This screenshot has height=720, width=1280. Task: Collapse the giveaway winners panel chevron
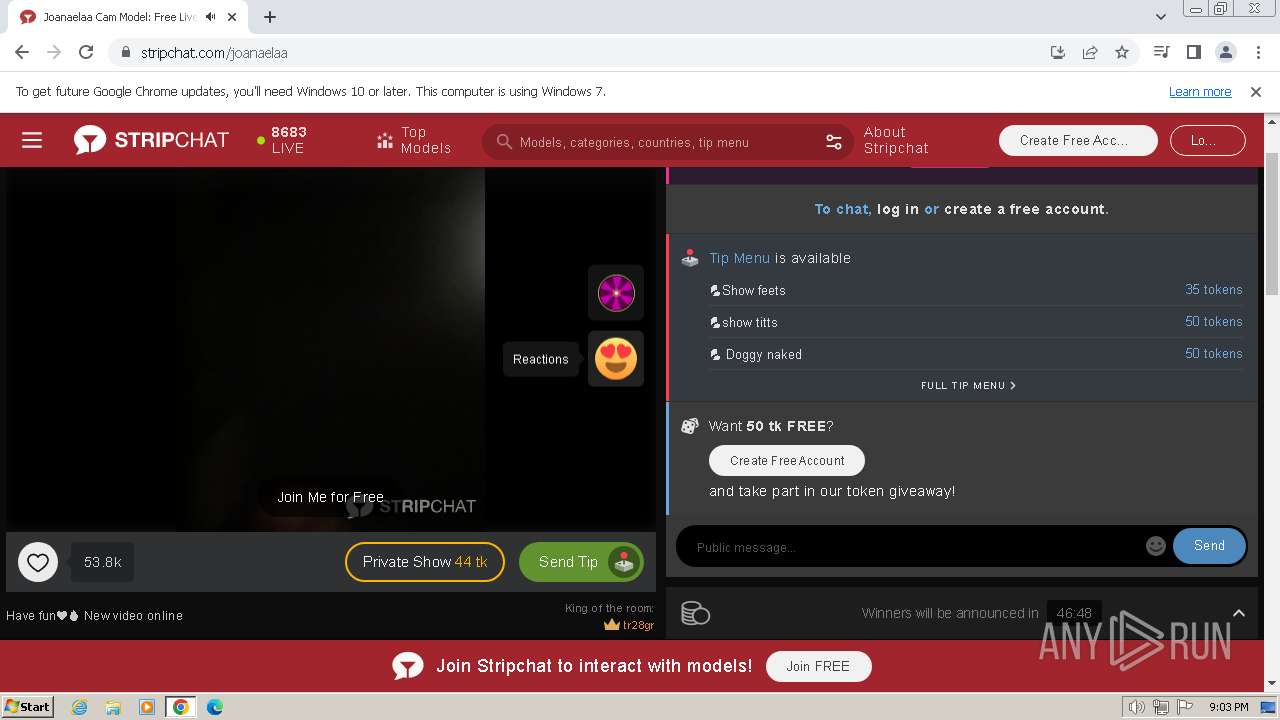pos(1238,613)
